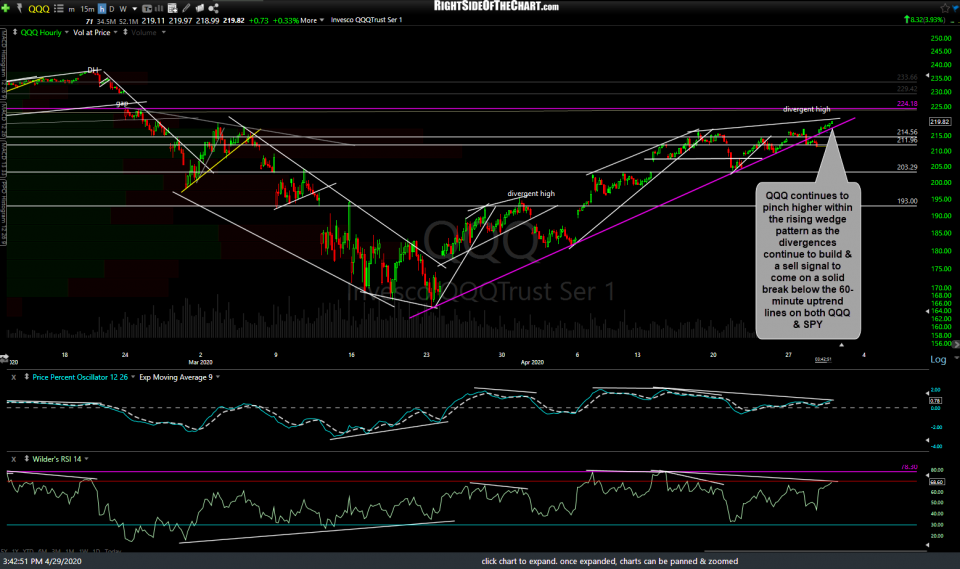The width and height of the screenshot is (960, 569).
Task: Open the timeframe dropdown arrow after W
Action: coord(135,9)
